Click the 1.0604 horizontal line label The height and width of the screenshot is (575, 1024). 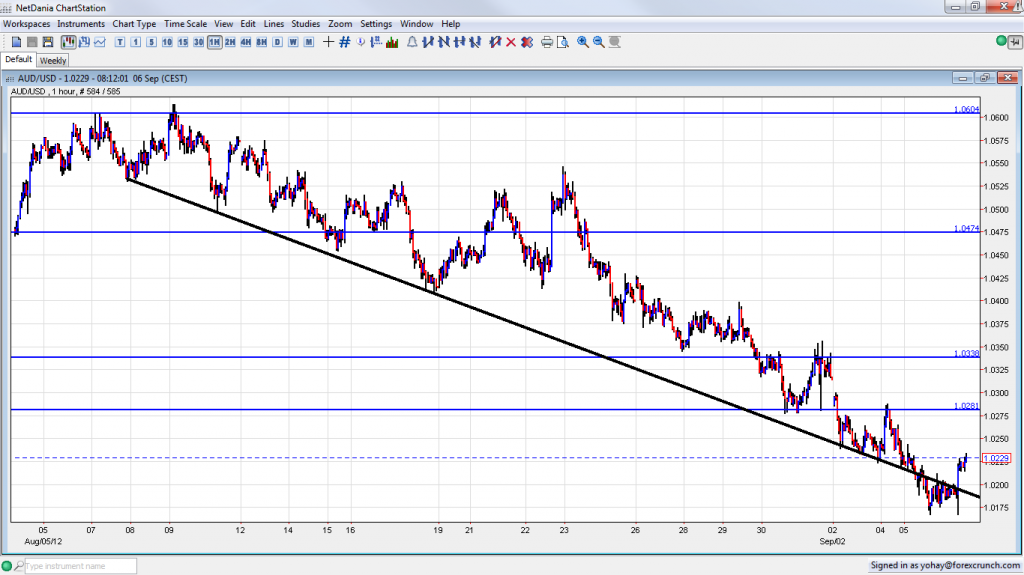tap(967, 109)
